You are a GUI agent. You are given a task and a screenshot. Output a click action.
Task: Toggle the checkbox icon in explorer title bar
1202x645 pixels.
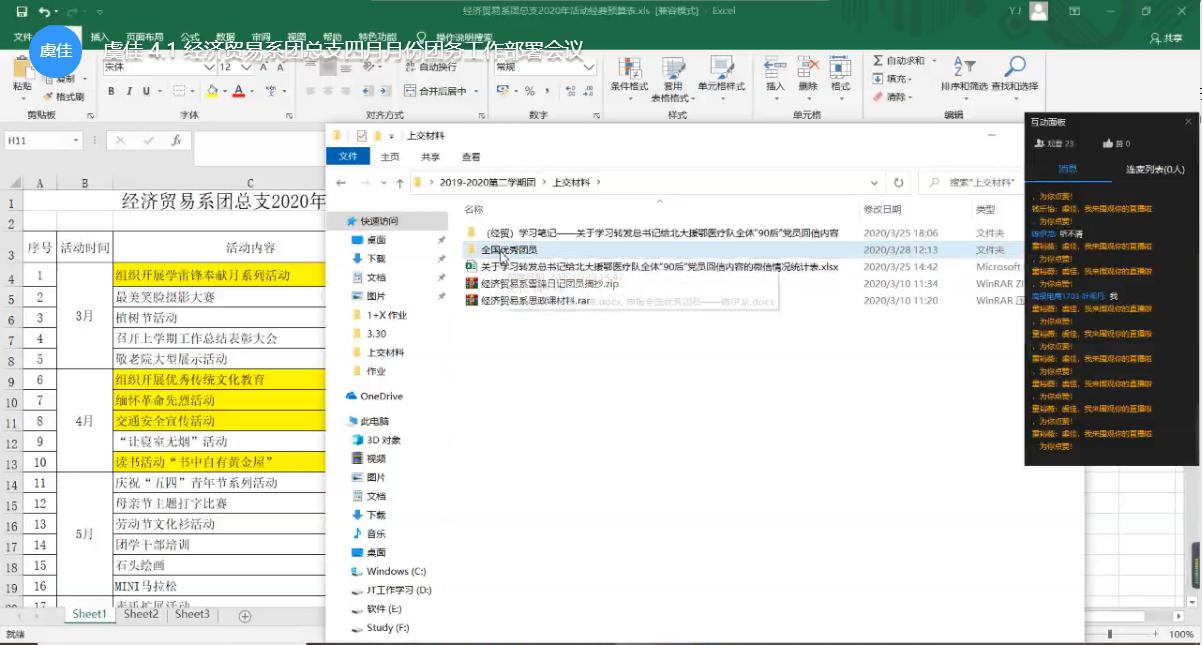(361, 135)
